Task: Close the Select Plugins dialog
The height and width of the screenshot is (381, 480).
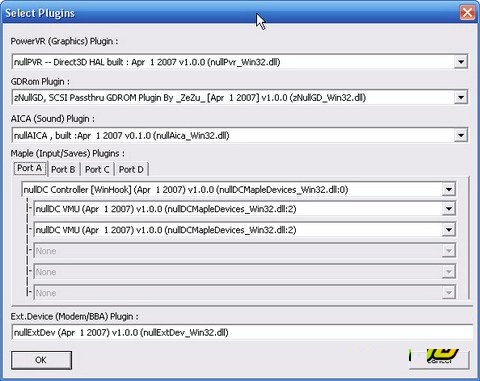Action: click(467, 13)
